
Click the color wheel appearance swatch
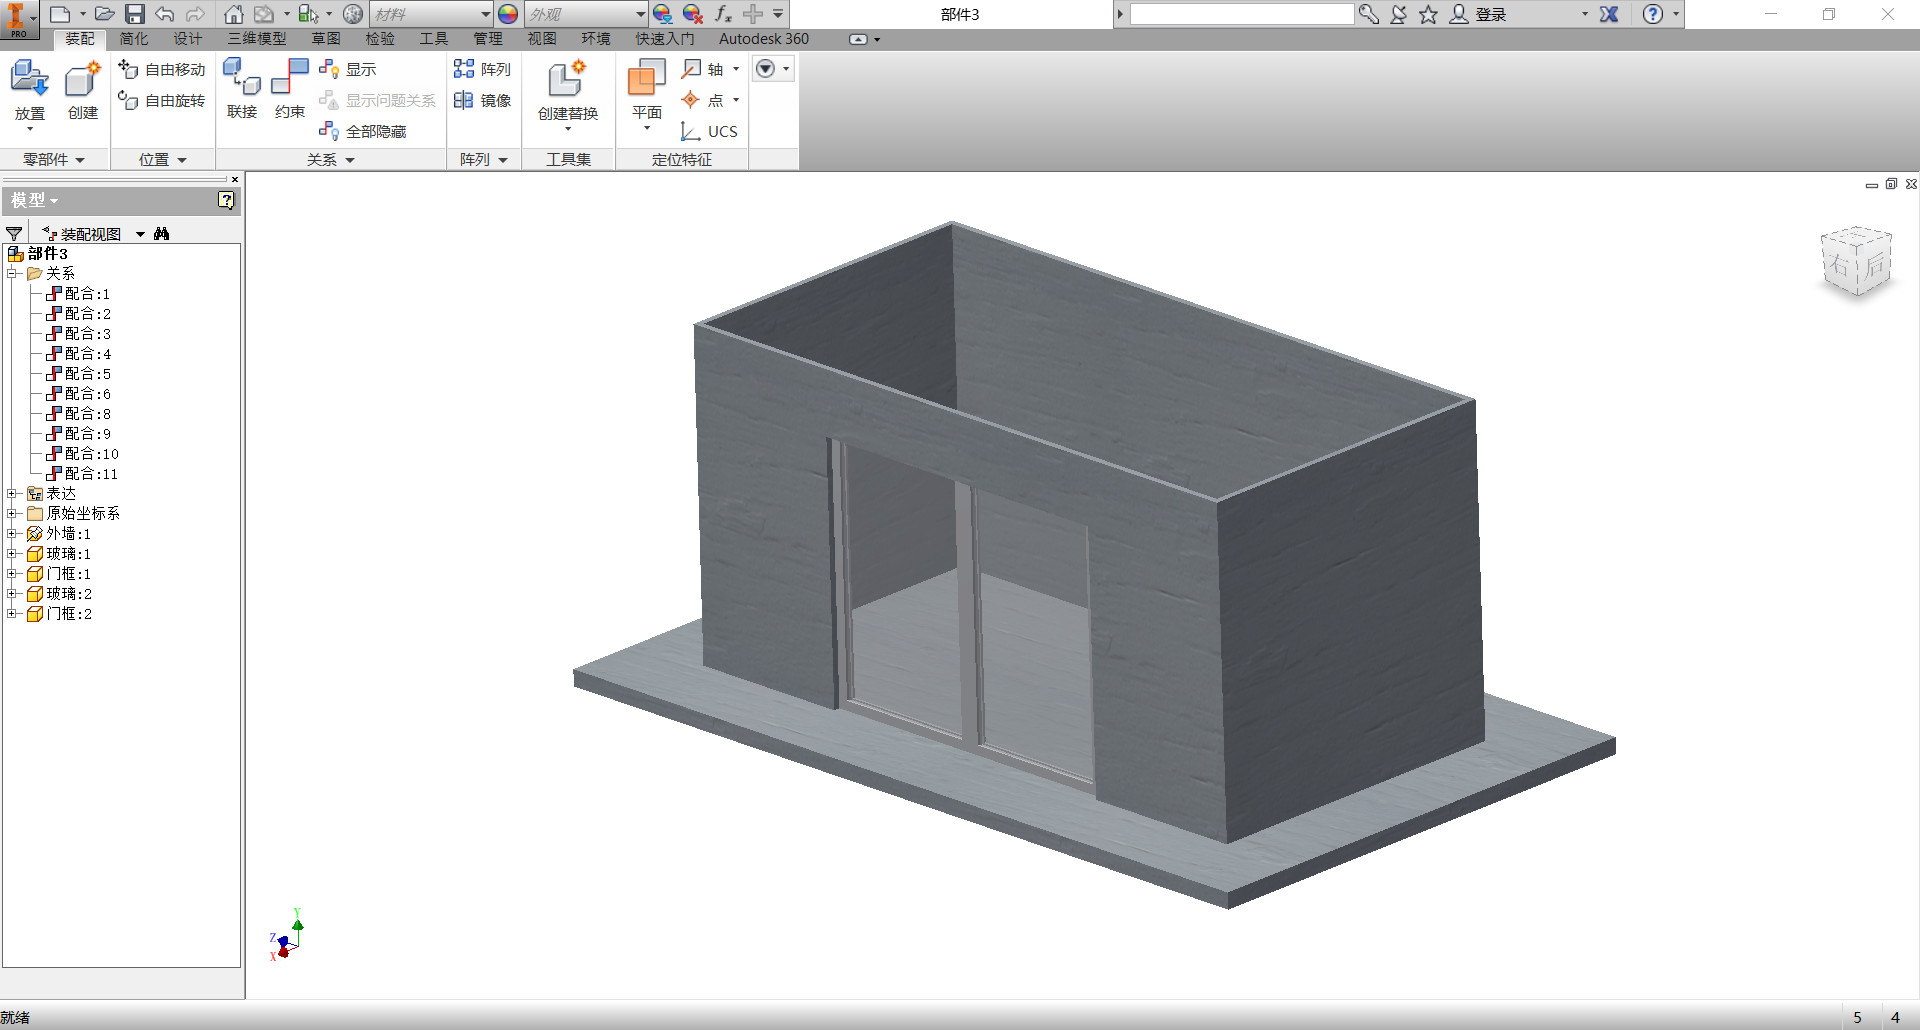(508, 14)
